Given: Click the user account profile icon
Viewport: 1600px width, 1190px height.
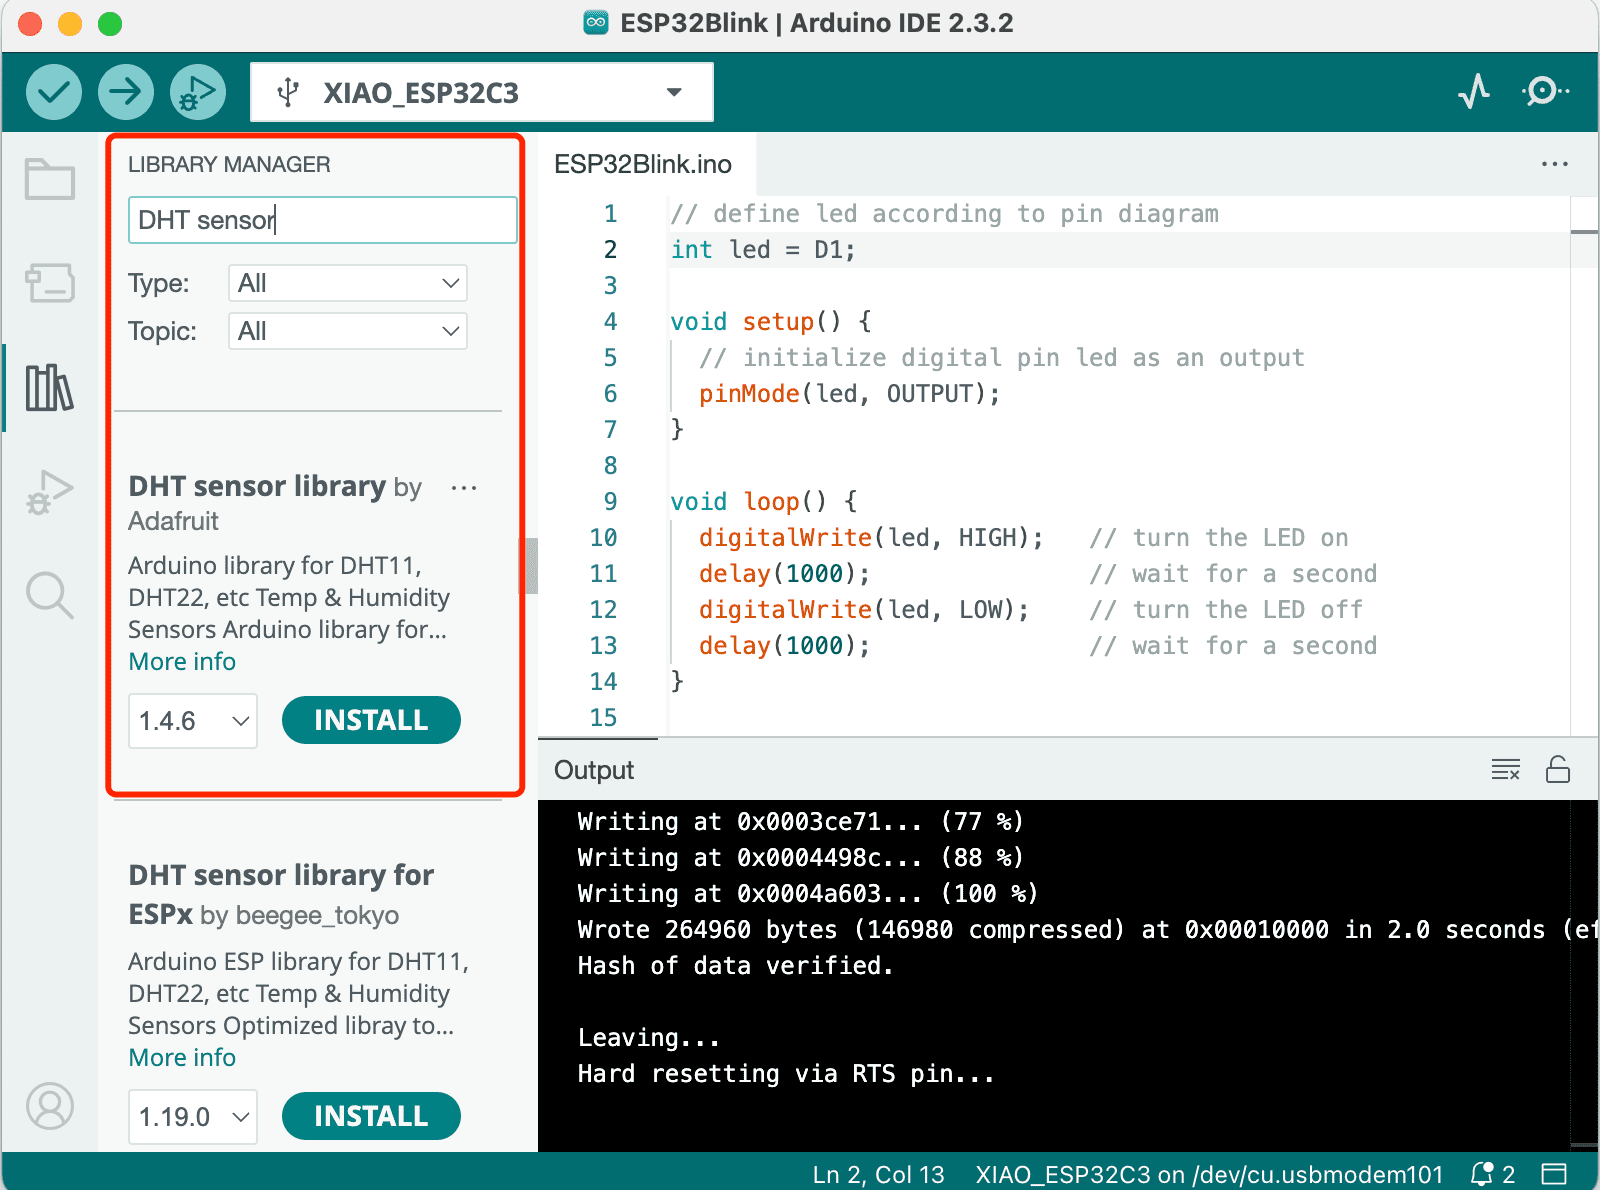Looking at the screenshot, I should pyautogui.click(x=50, y=1106).
